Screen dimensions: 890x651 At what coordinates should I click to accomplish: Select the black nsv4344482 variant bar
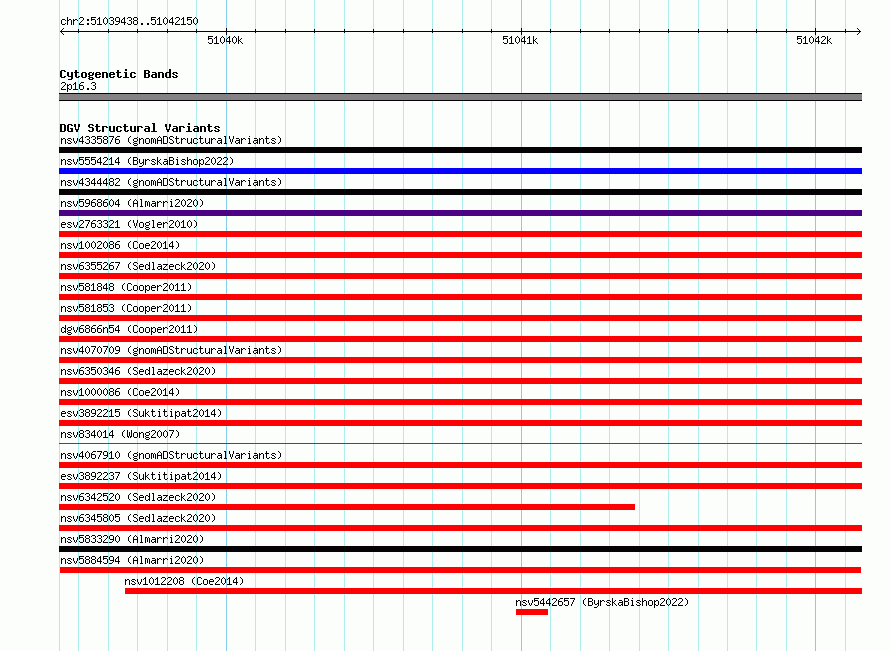[x=460, y=192]
